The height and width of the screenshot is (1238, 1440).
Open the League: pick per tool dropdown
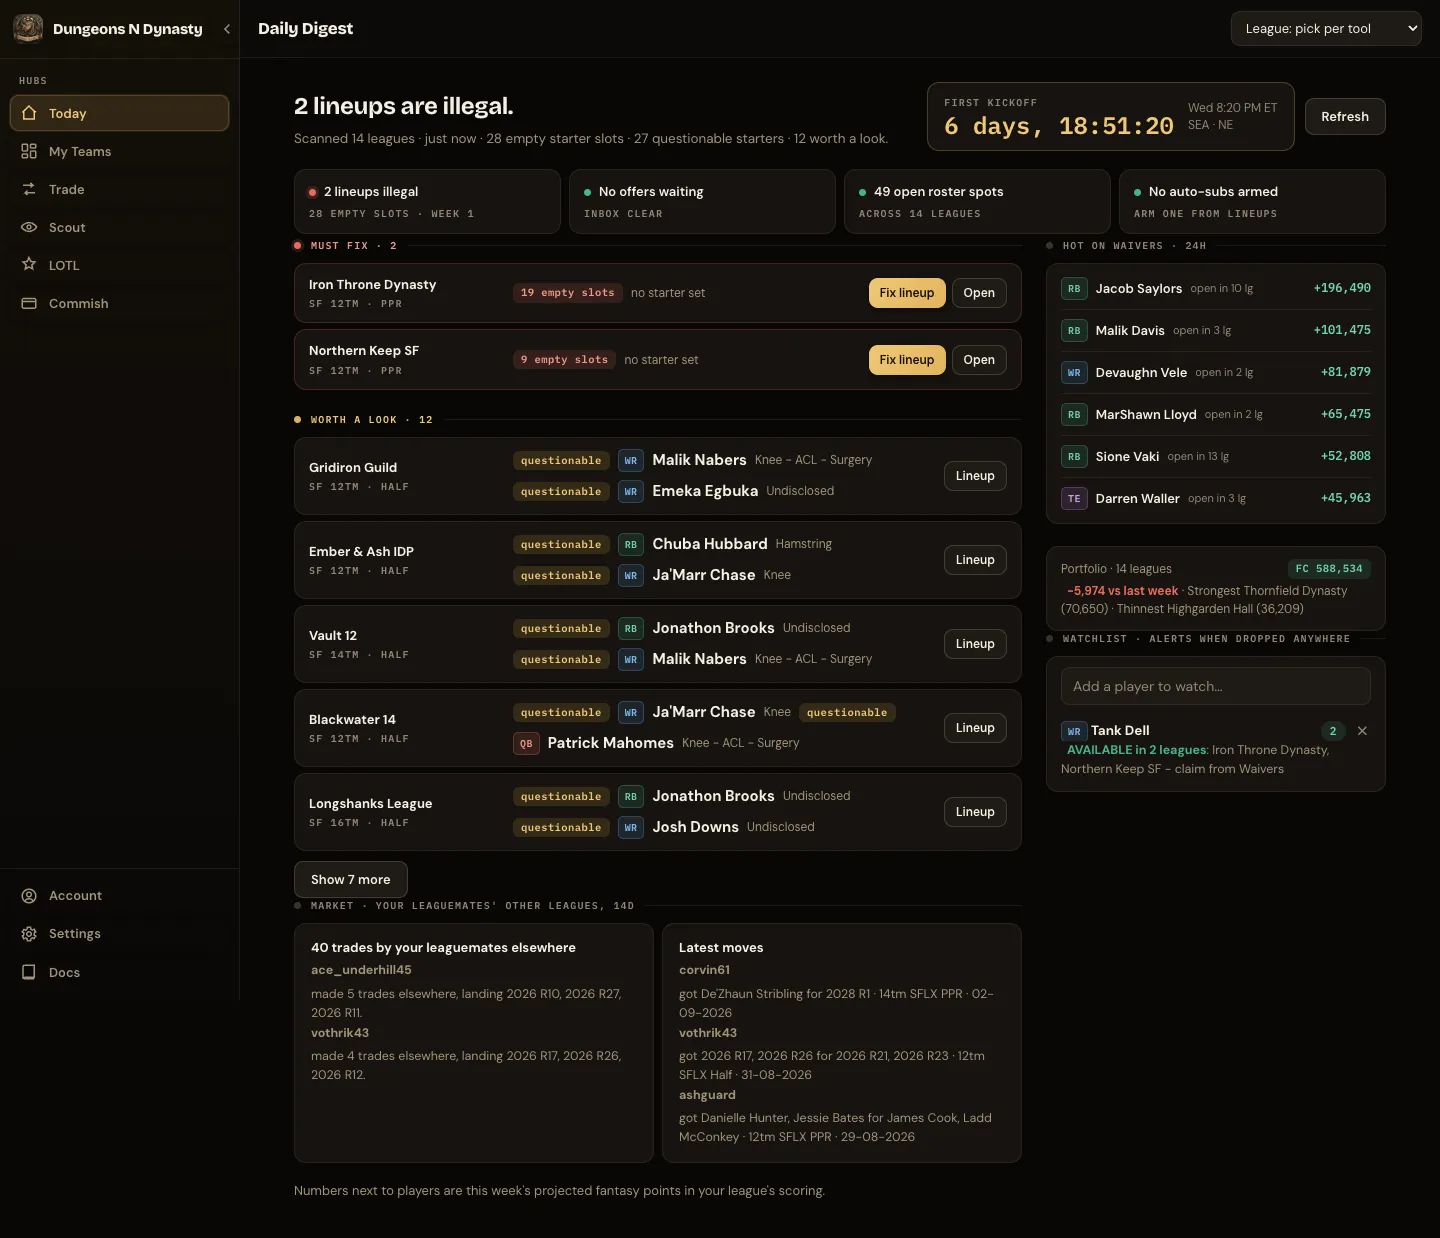(x=1326, y=29)
